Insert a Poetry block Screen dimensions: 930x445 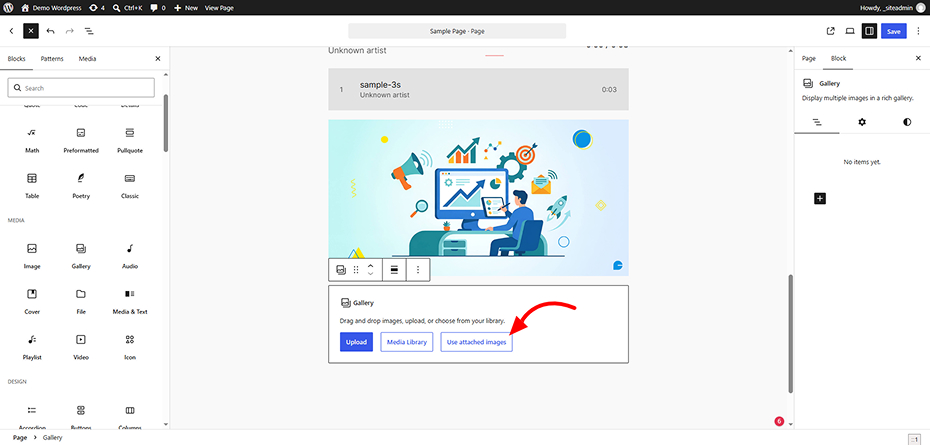[81, 186]
